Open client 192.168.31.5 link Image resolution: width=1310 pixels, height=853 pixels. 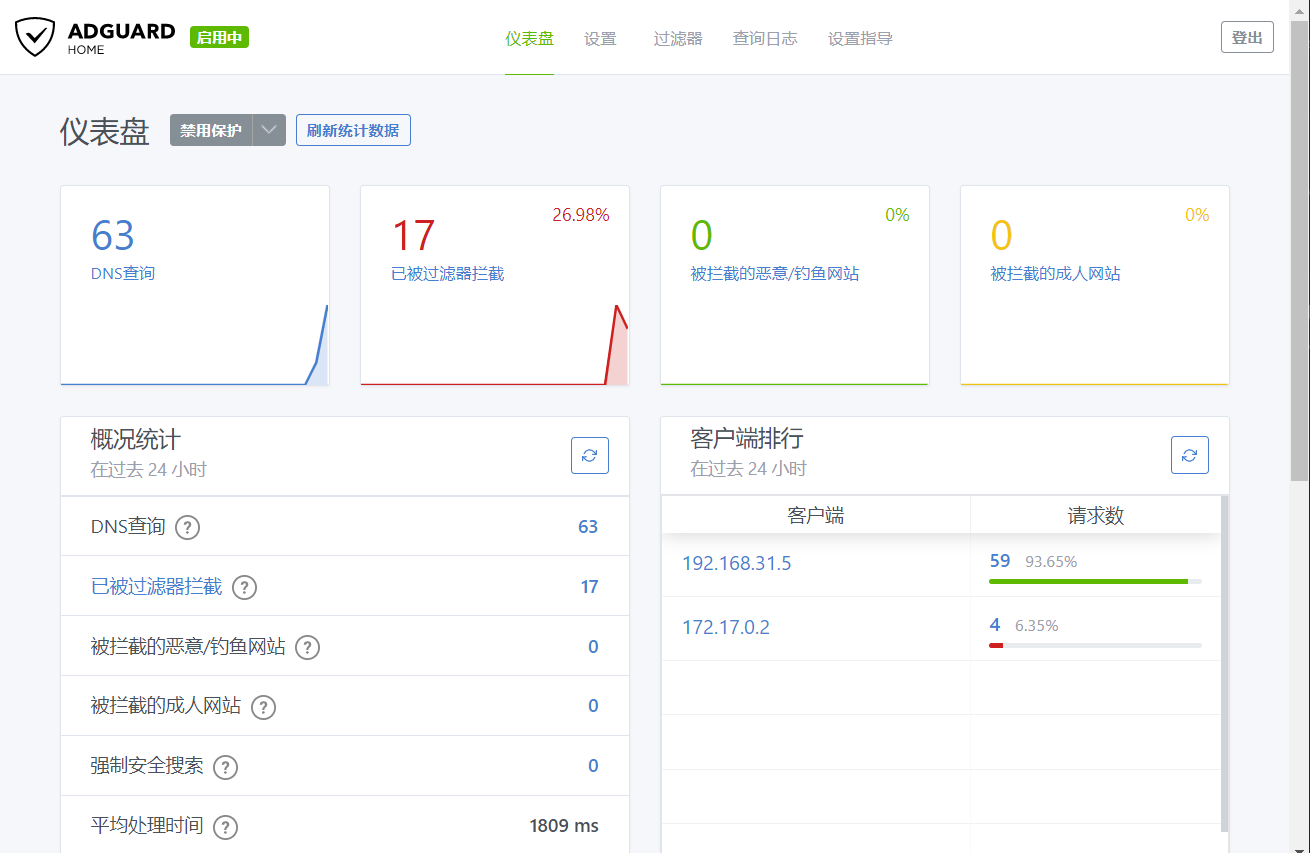point(737,563)
